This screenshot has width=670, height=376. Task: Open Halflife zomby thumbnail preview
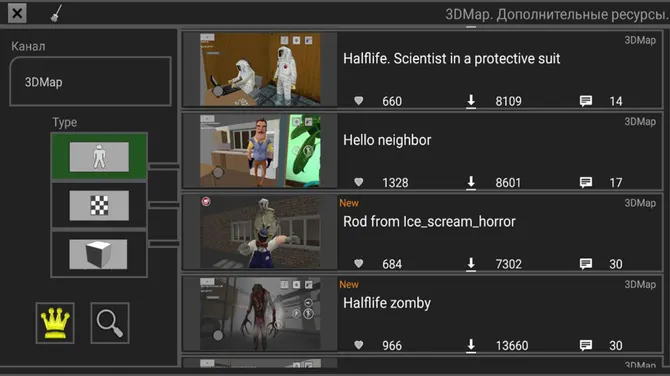coord(260,314)
